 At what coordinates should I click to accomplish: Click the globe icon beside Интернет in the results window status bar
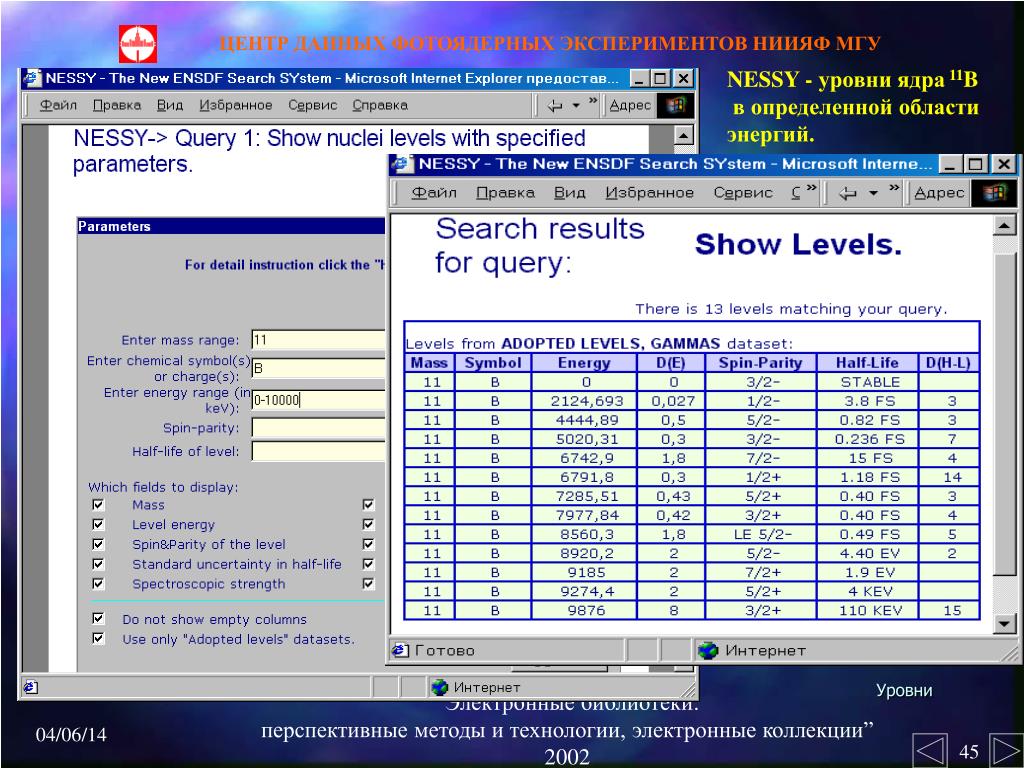[708, 650]
